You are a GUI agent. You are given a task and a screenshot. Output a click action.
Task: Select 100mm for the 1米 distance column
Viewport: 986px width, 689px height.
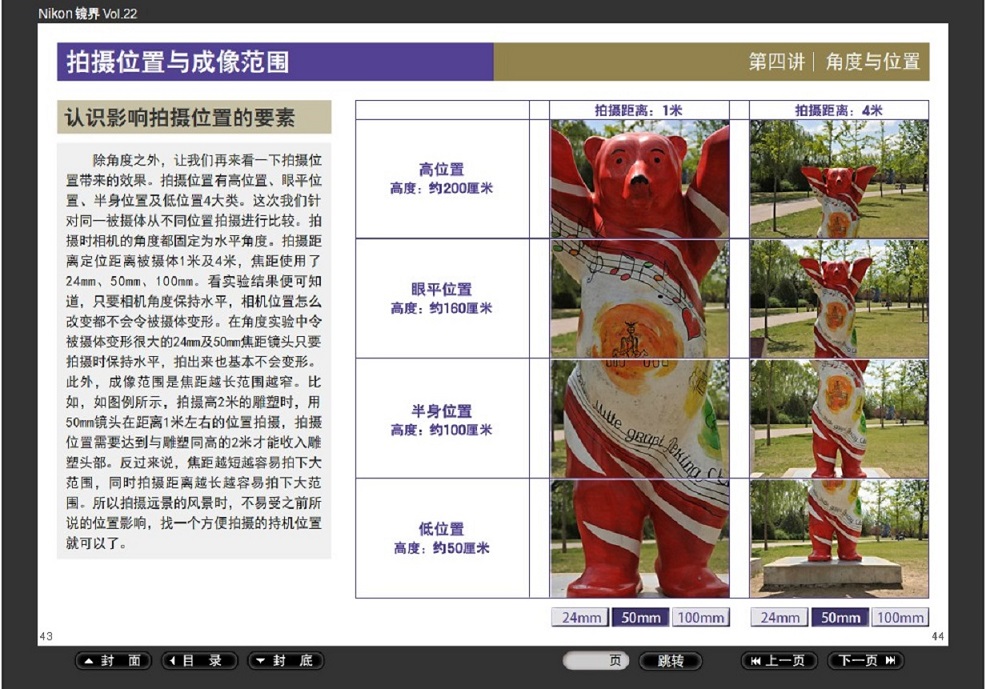tap(700, 617)
